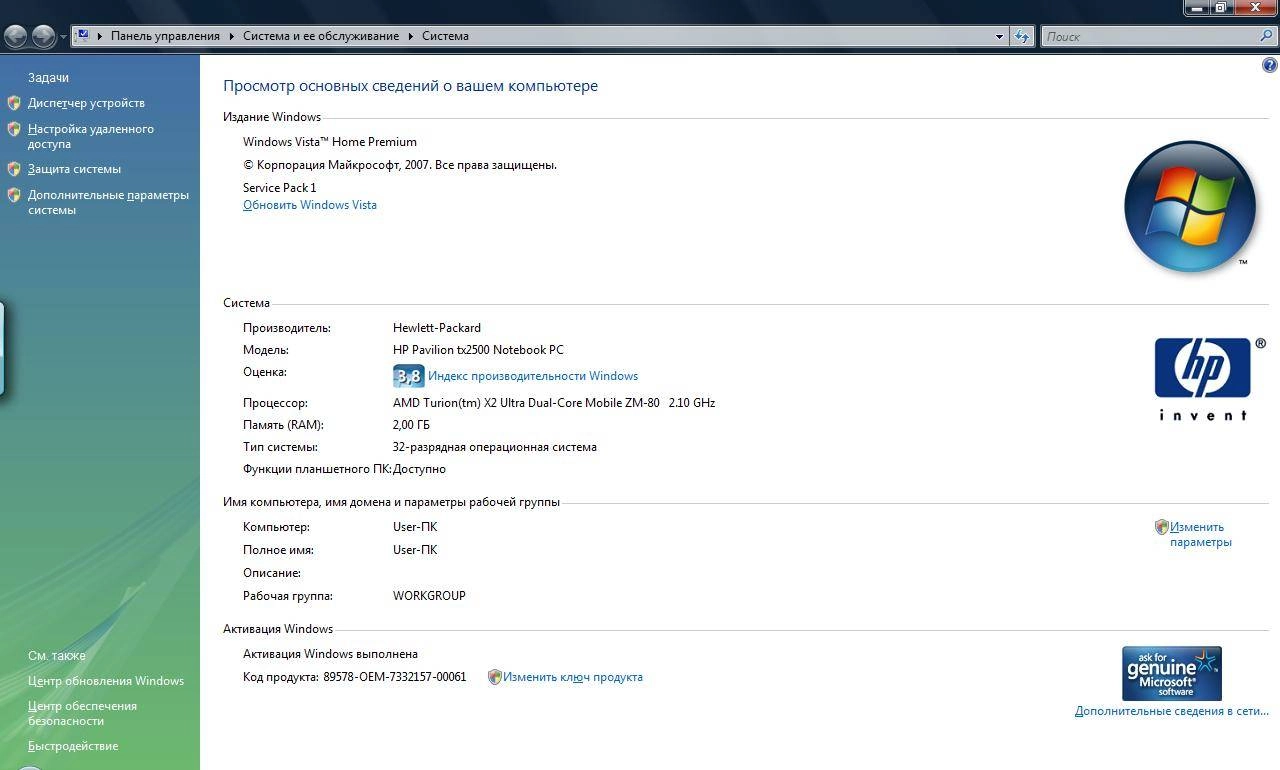Click Изменить ключ продукта link

coord(573,677)
